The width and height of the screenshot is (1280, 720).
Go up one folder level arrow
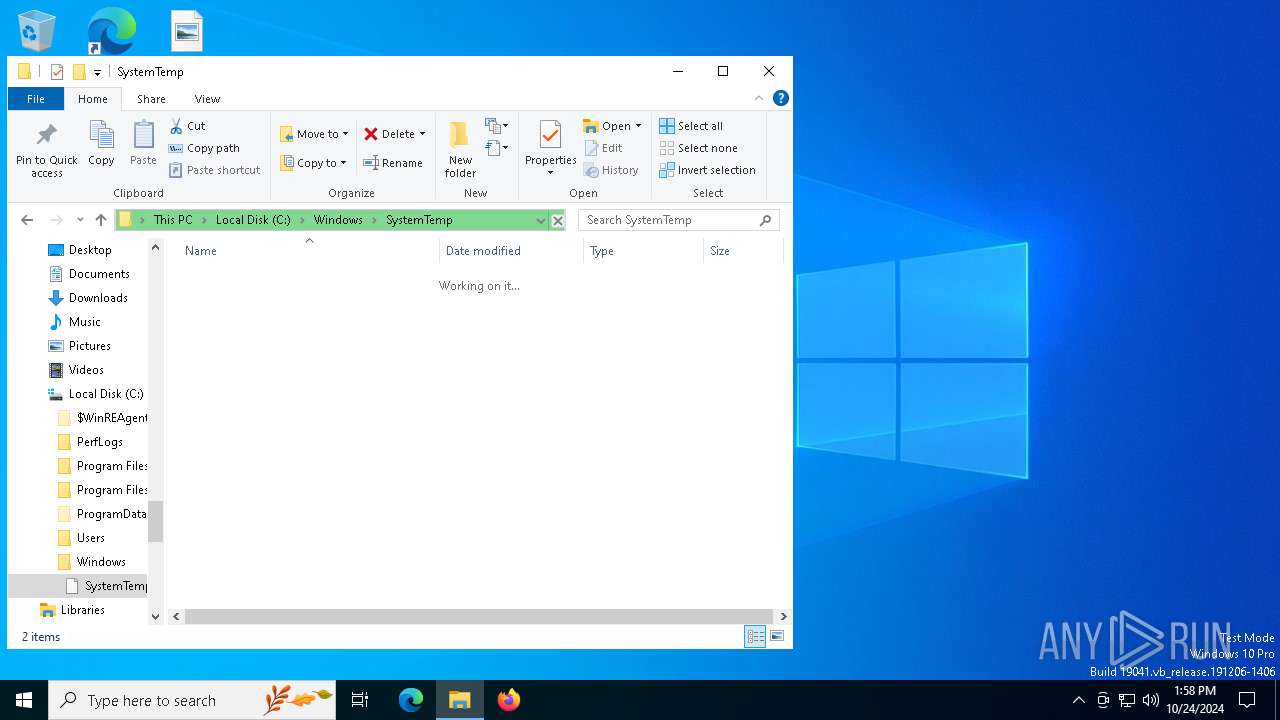101,220
